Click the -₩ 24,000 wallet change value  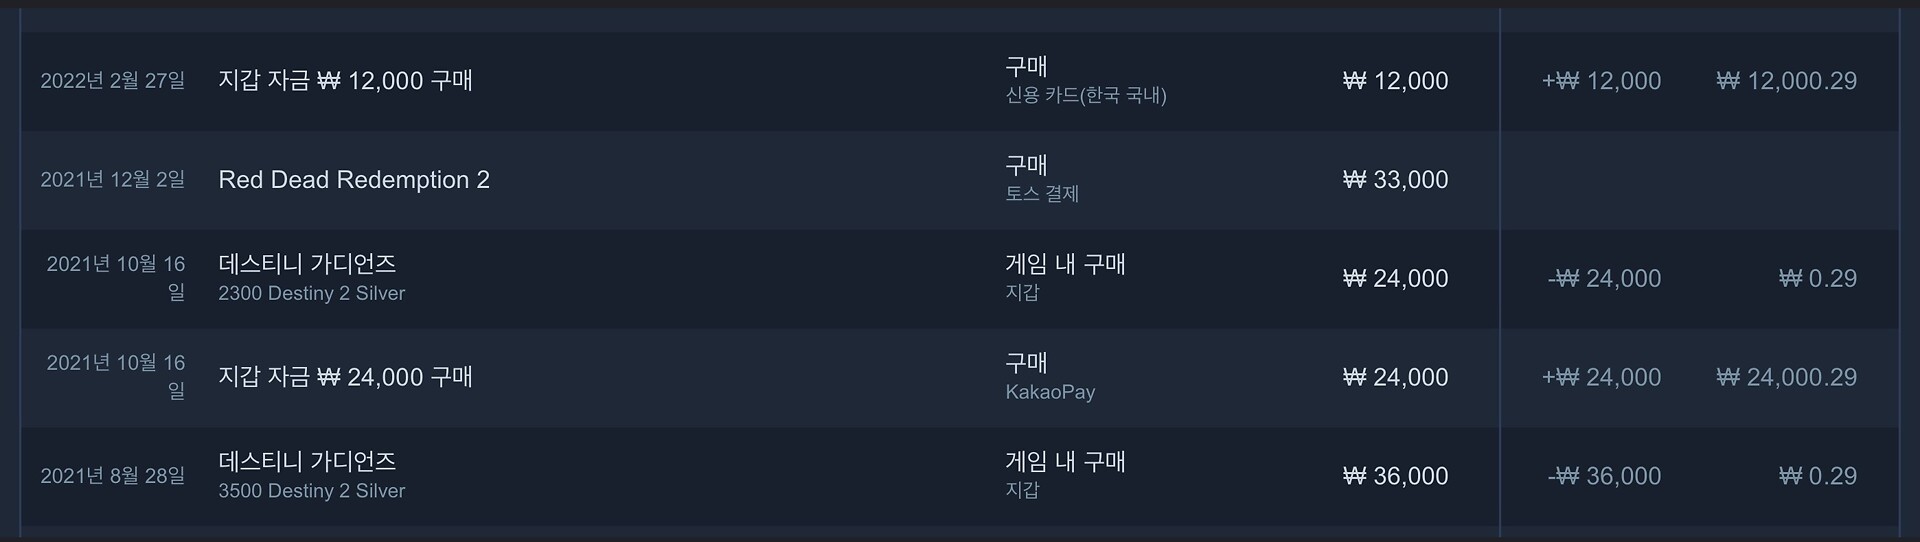pyautogui.click(x=1604, y=278)
